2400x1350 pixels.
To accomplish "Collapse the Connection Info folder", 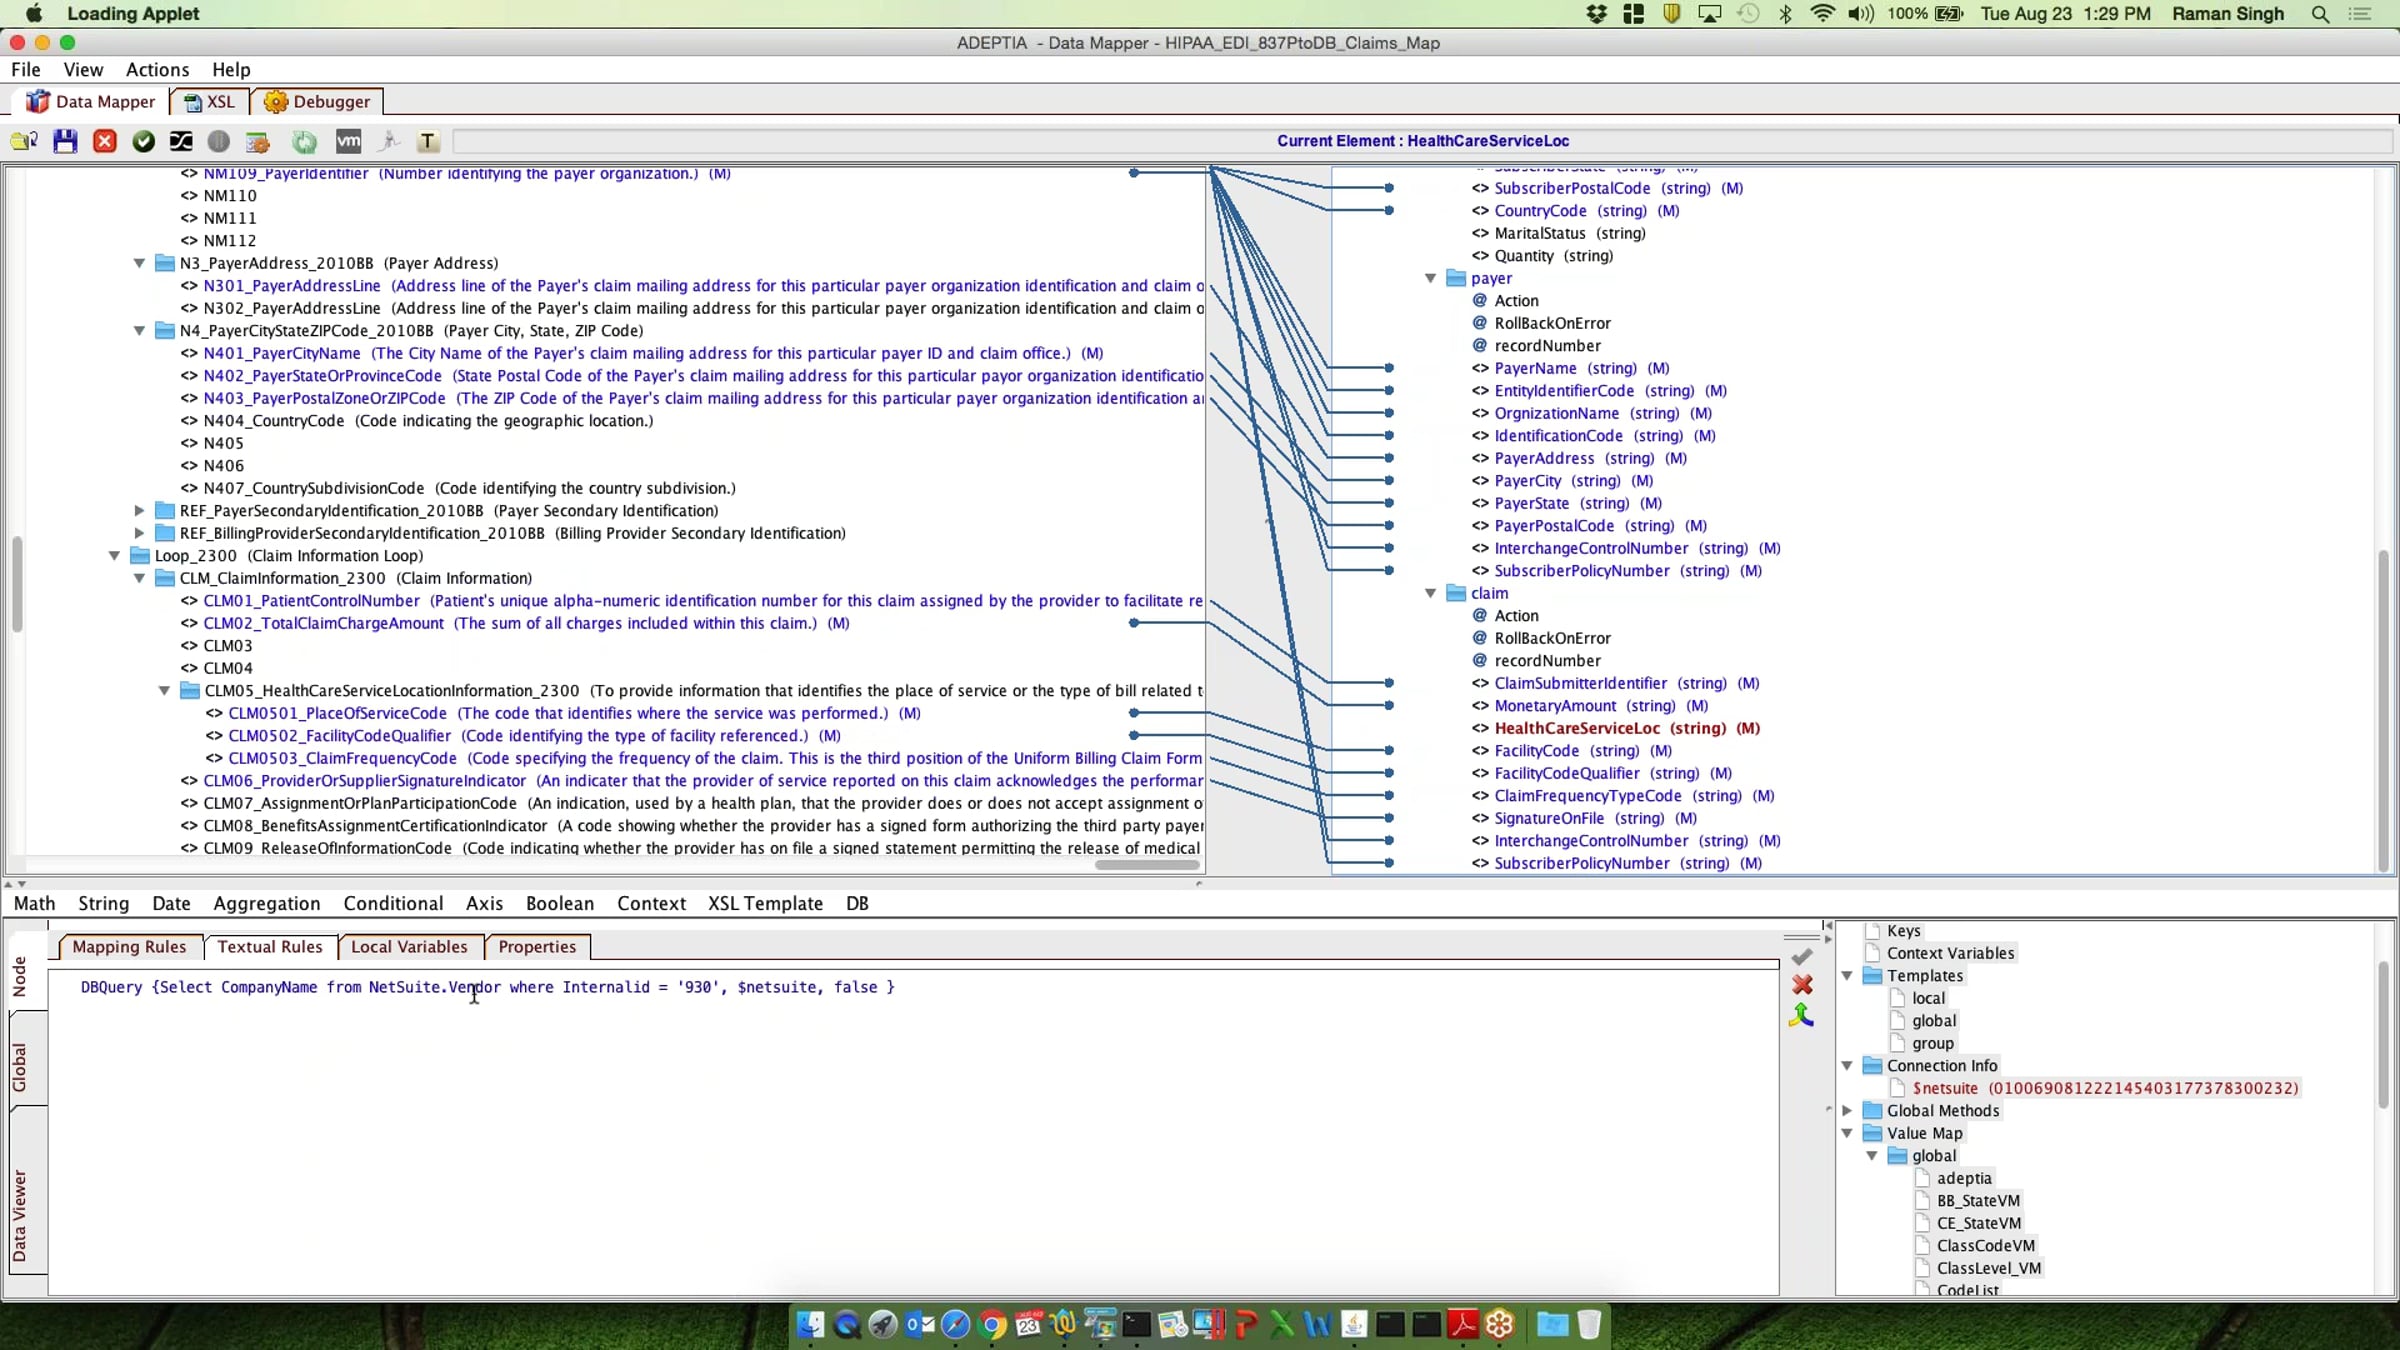I will [x=1847, y=1066].
